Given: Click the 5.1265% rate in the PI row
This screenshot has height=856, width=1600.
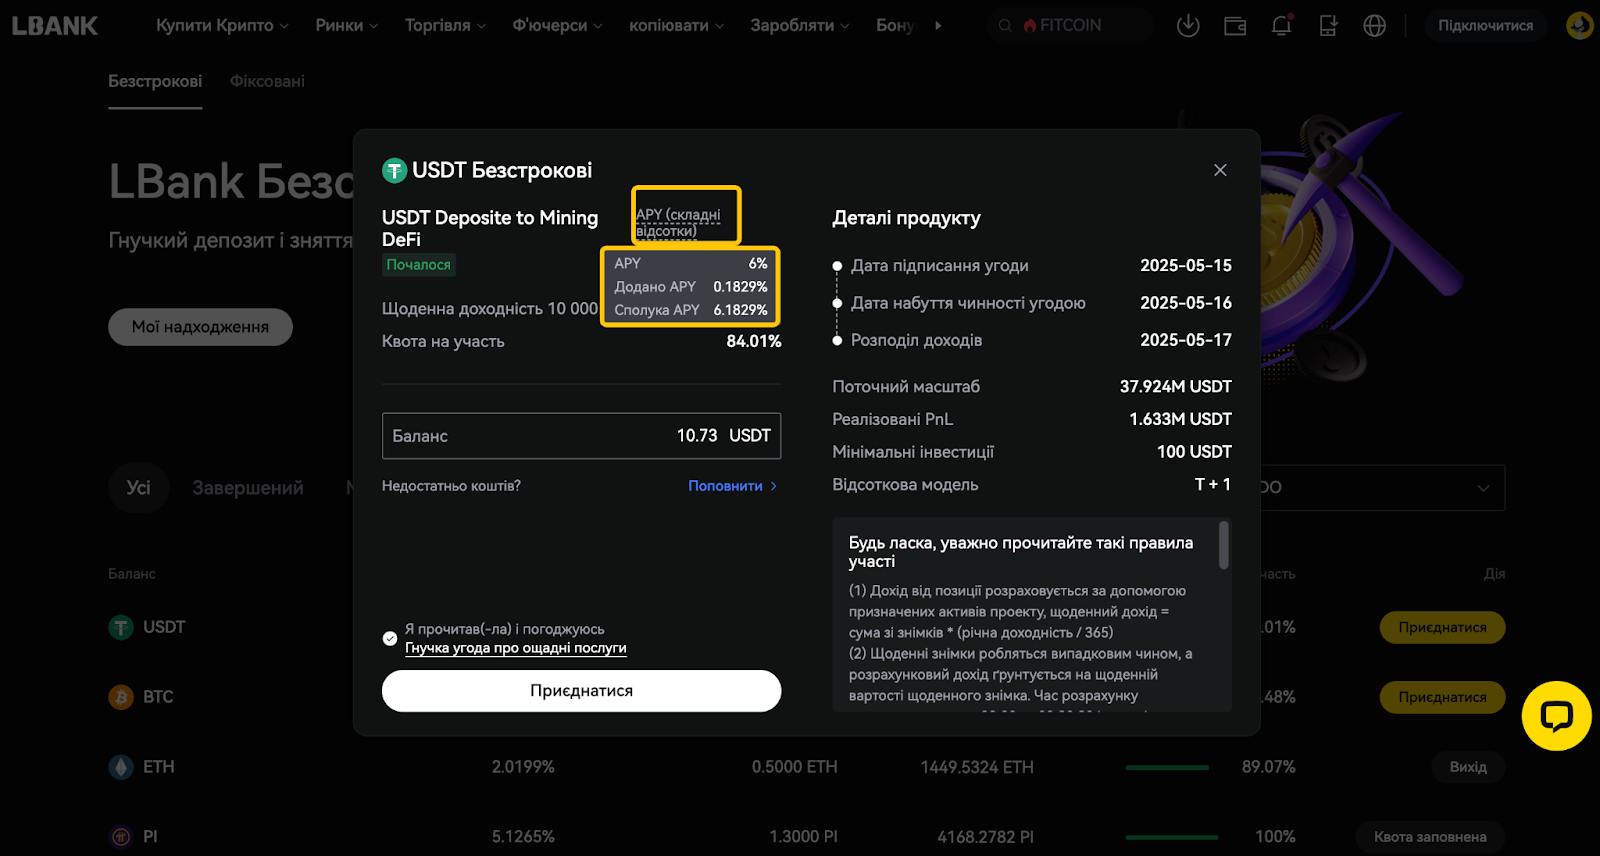Looking at the screenshot, I should pos(523,837).
